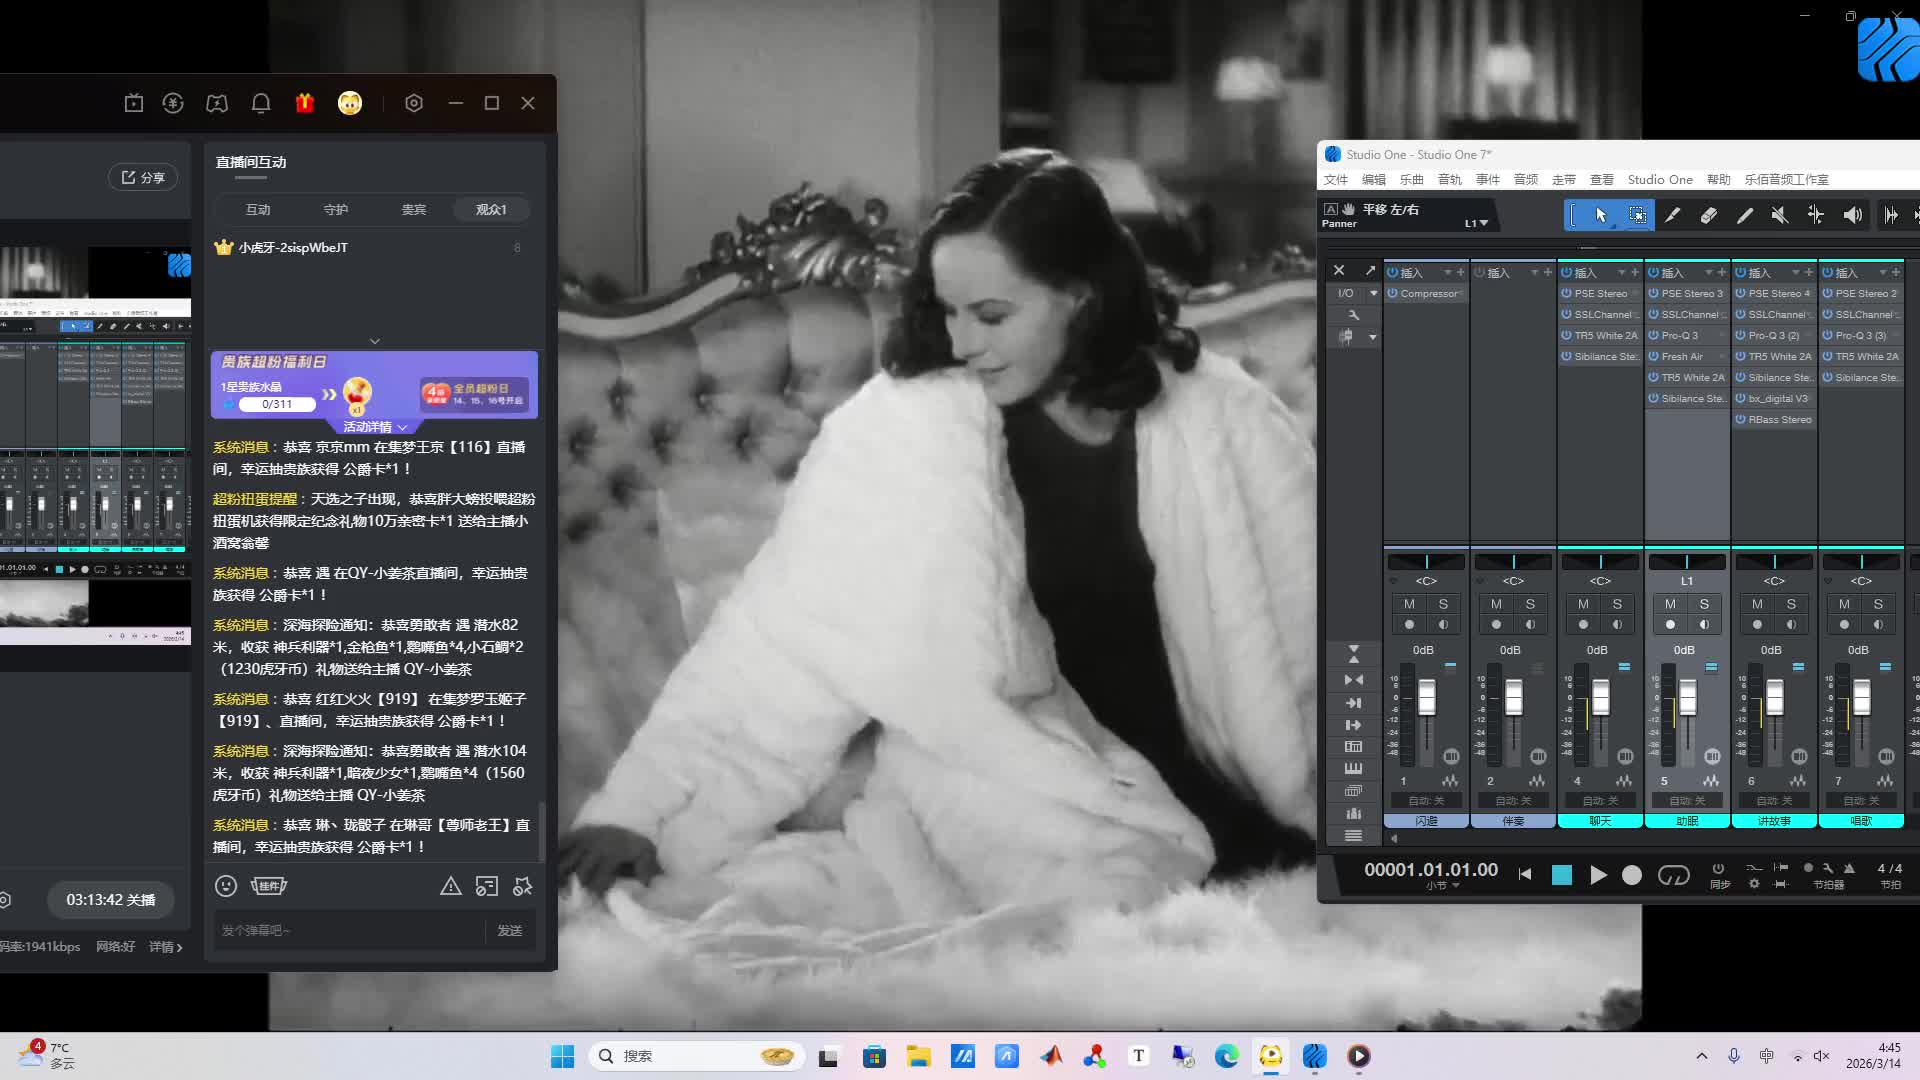Screen dimensions: 1920x1080
Task: Select the Paint (pencil) tool
Action: pyautogui.click(x=1745, y=215)
